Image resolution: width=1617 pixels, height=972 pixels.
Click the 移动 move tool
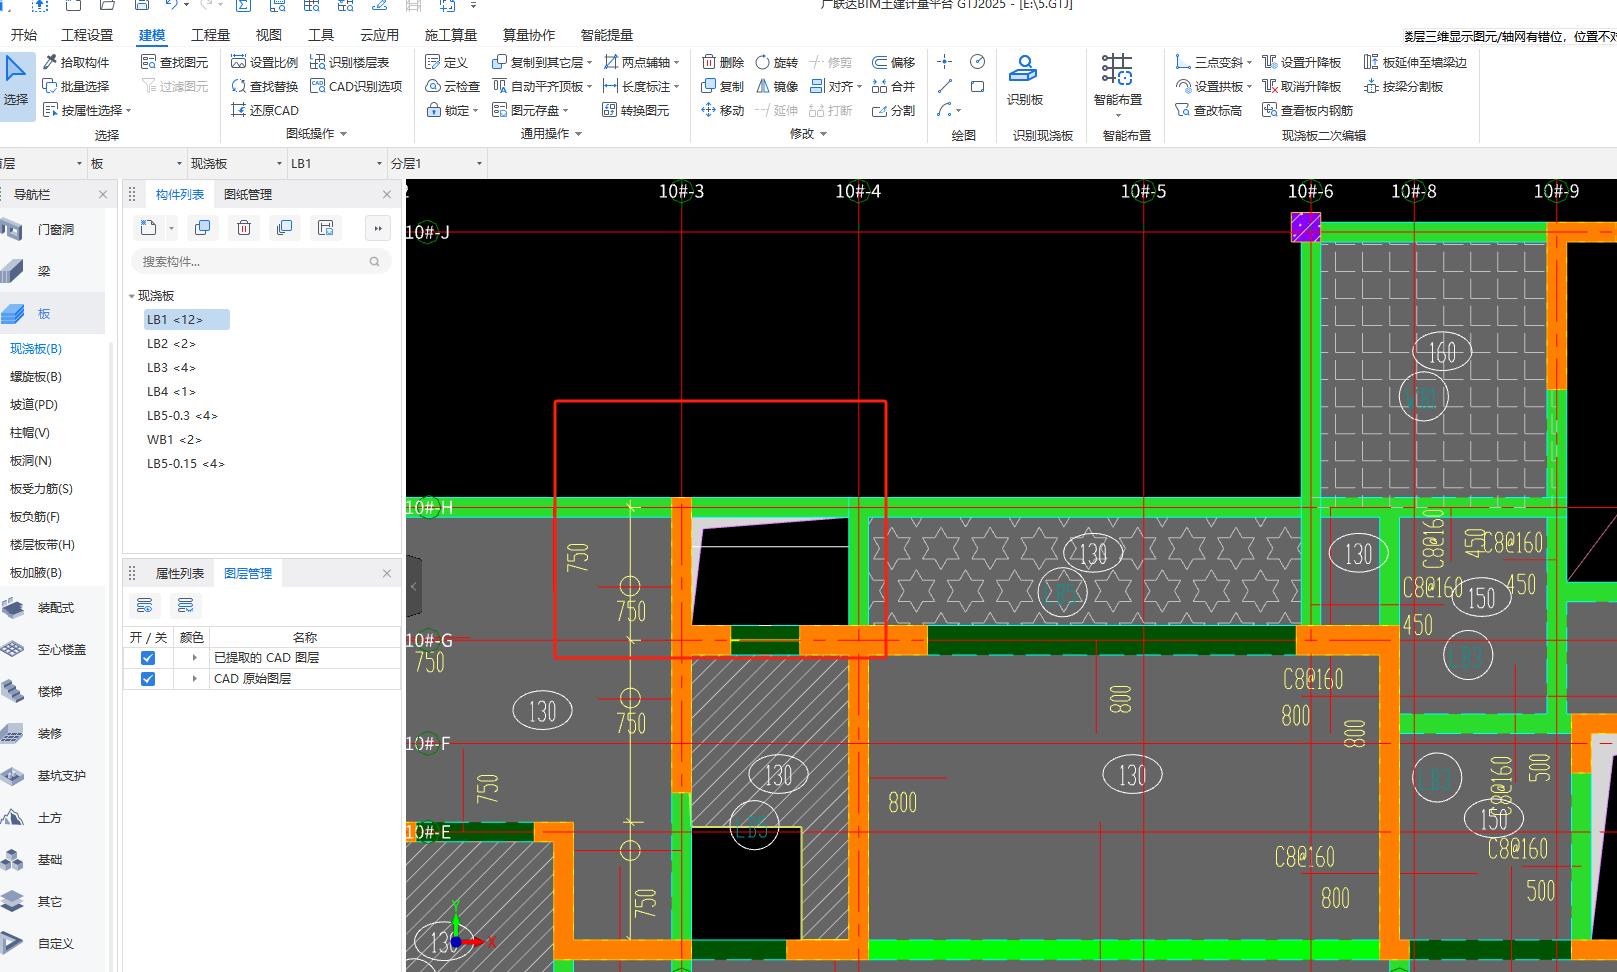pyautogui.click(x=723, y=110)
